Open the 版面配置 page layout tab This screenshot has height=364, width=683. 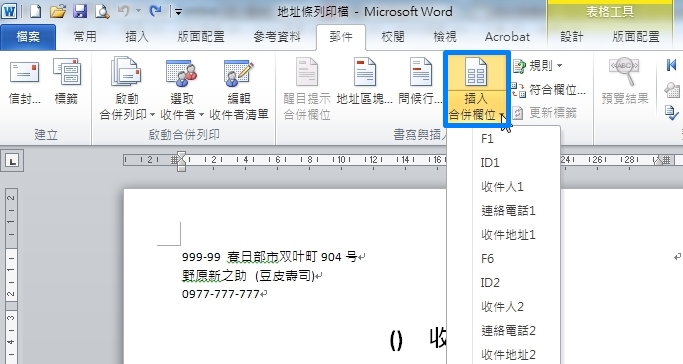pos(200,37)
